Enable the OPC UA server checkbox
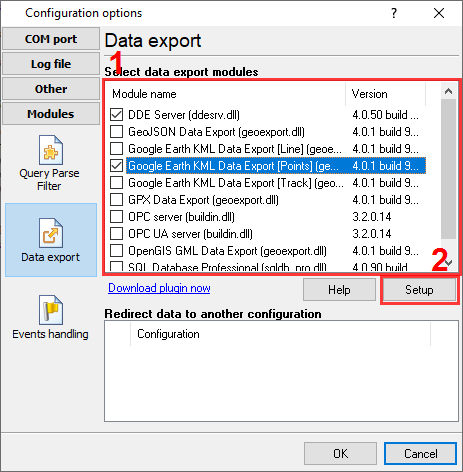Image resolution: width=463 pixels, height=472 pixels. (x=116, y=234)
